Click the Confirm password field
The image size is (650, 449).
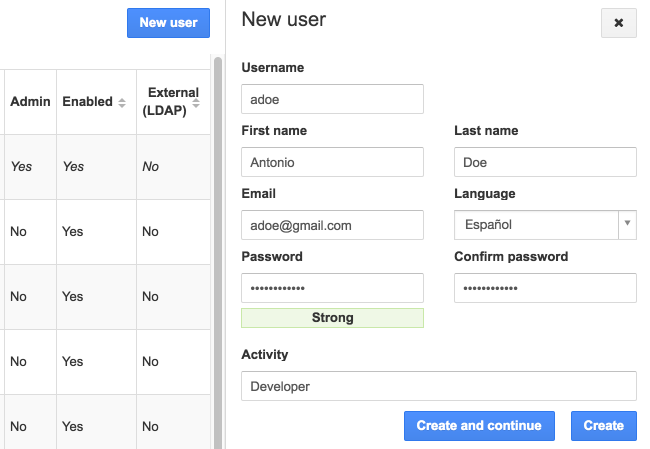[545, 288]
